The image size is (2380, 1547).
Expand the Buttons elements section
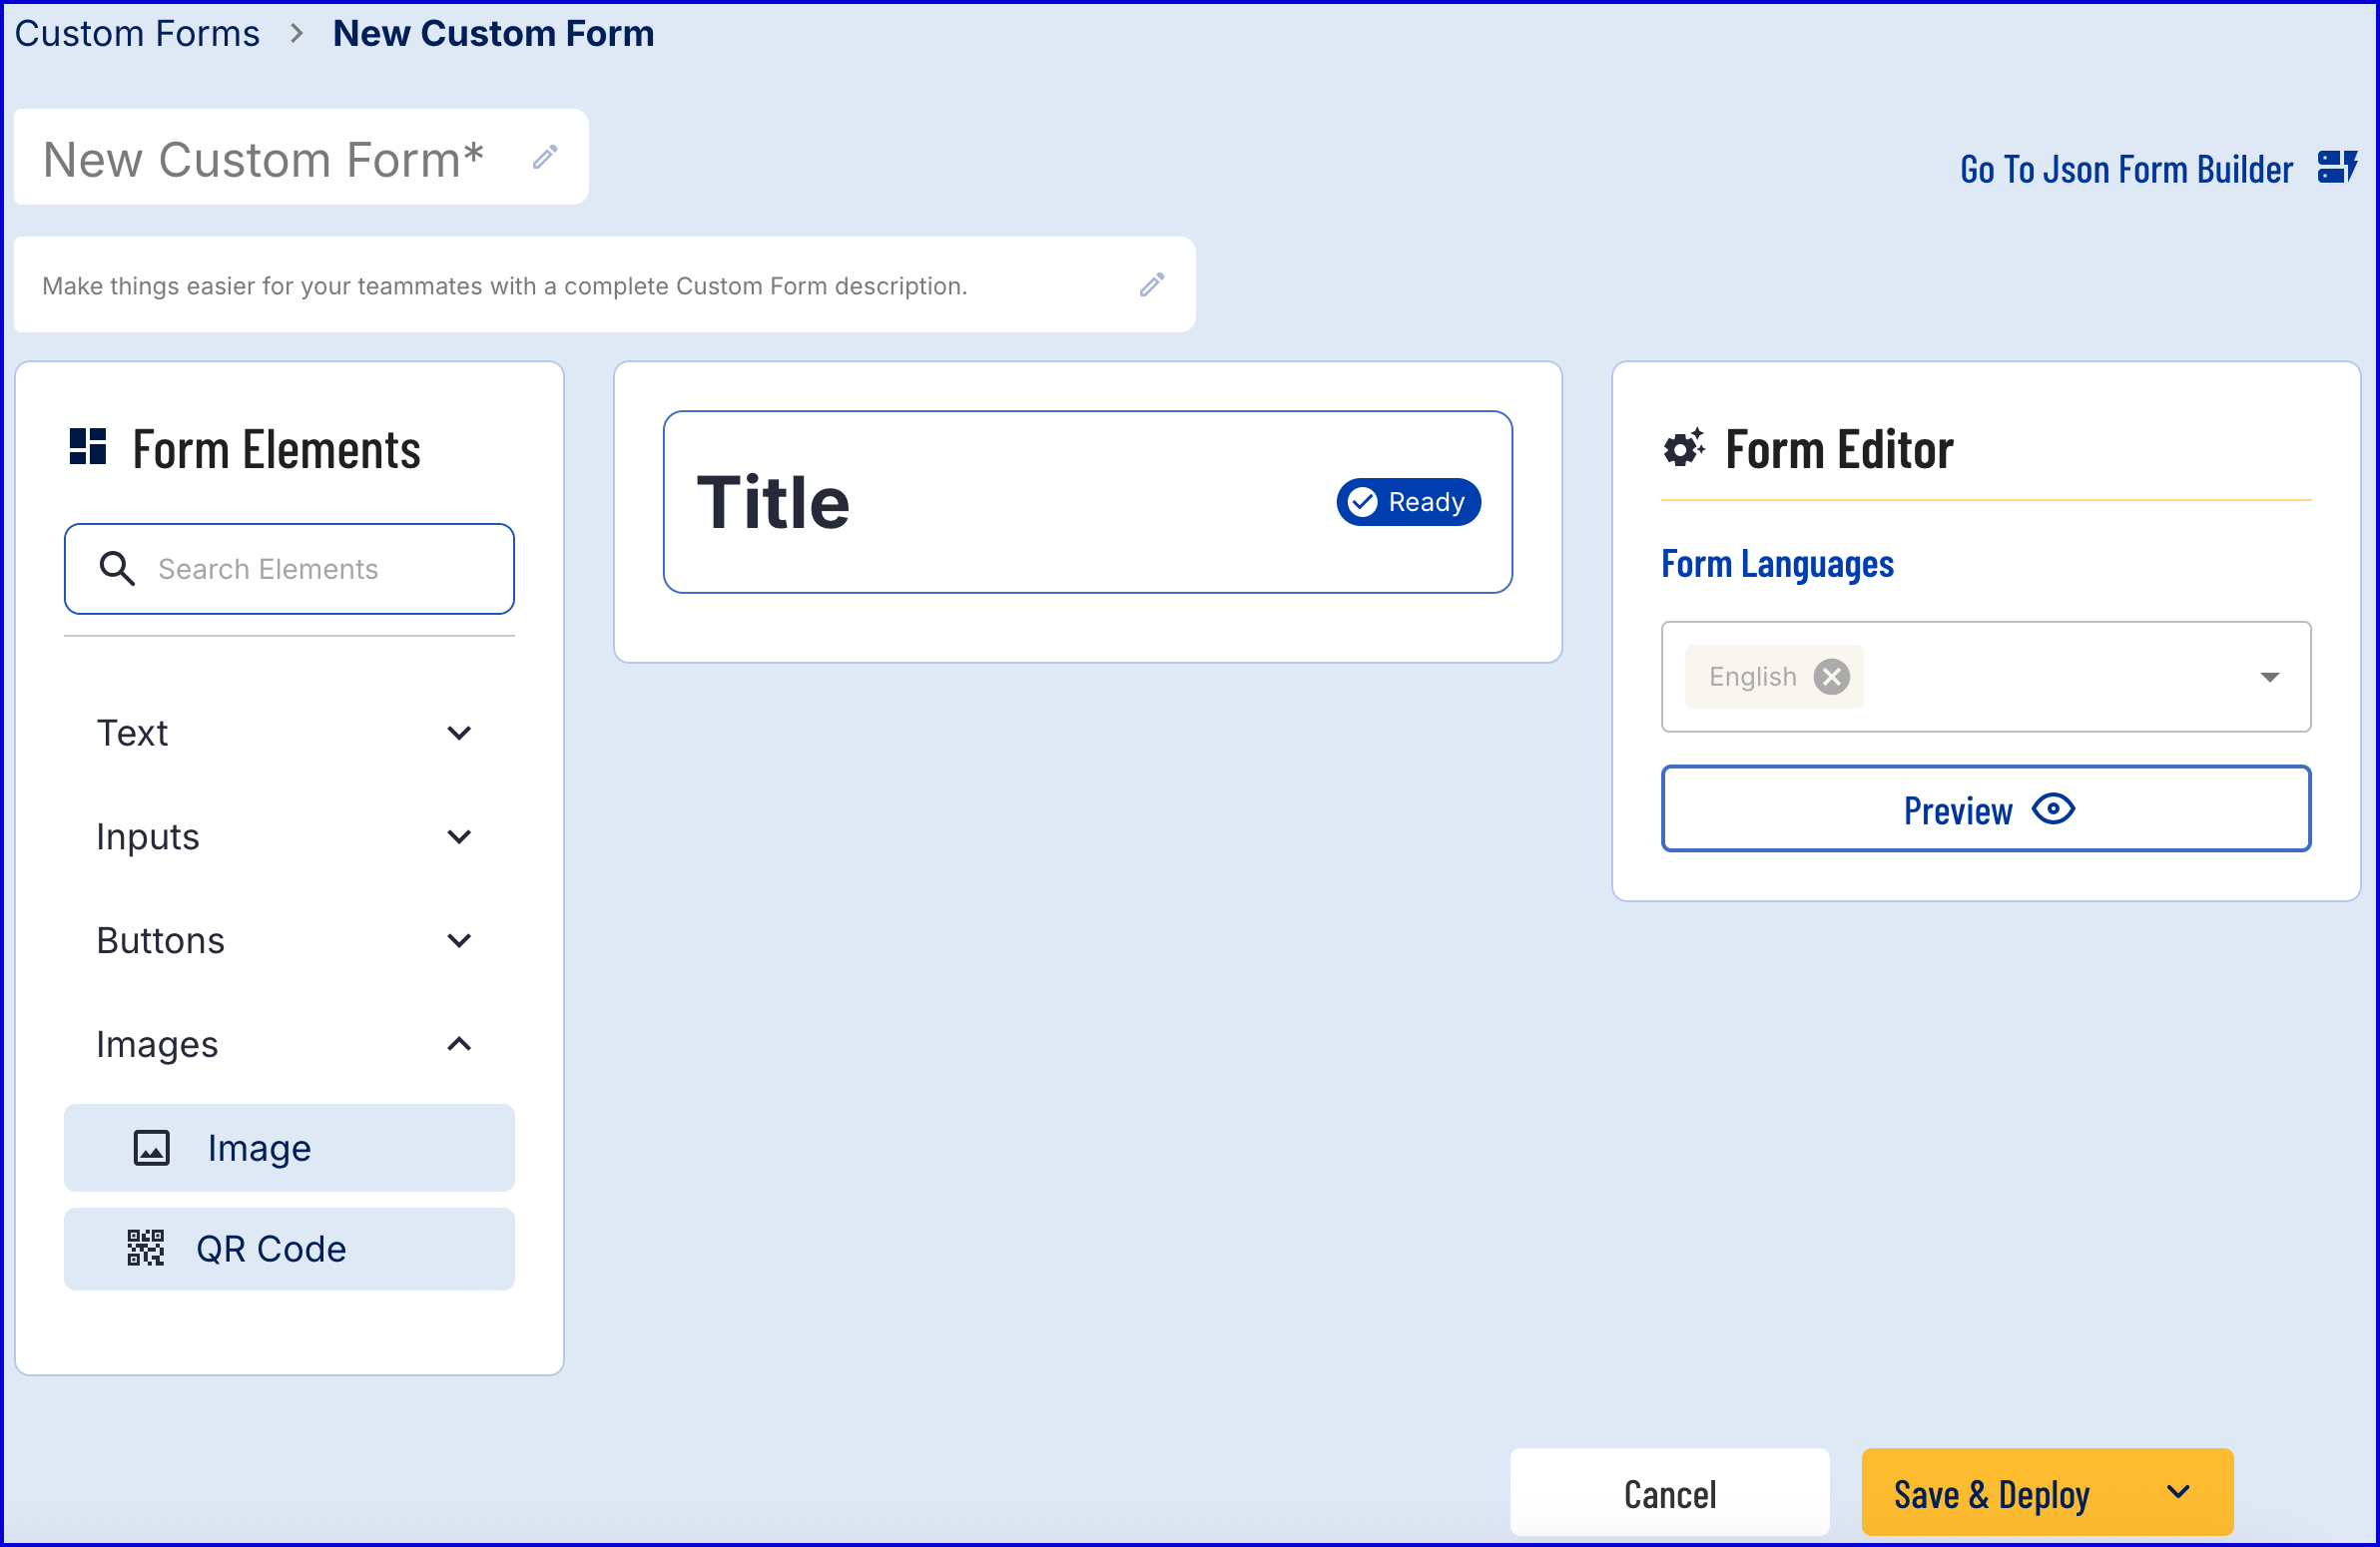pyautogui.click(x=459, y=941)
